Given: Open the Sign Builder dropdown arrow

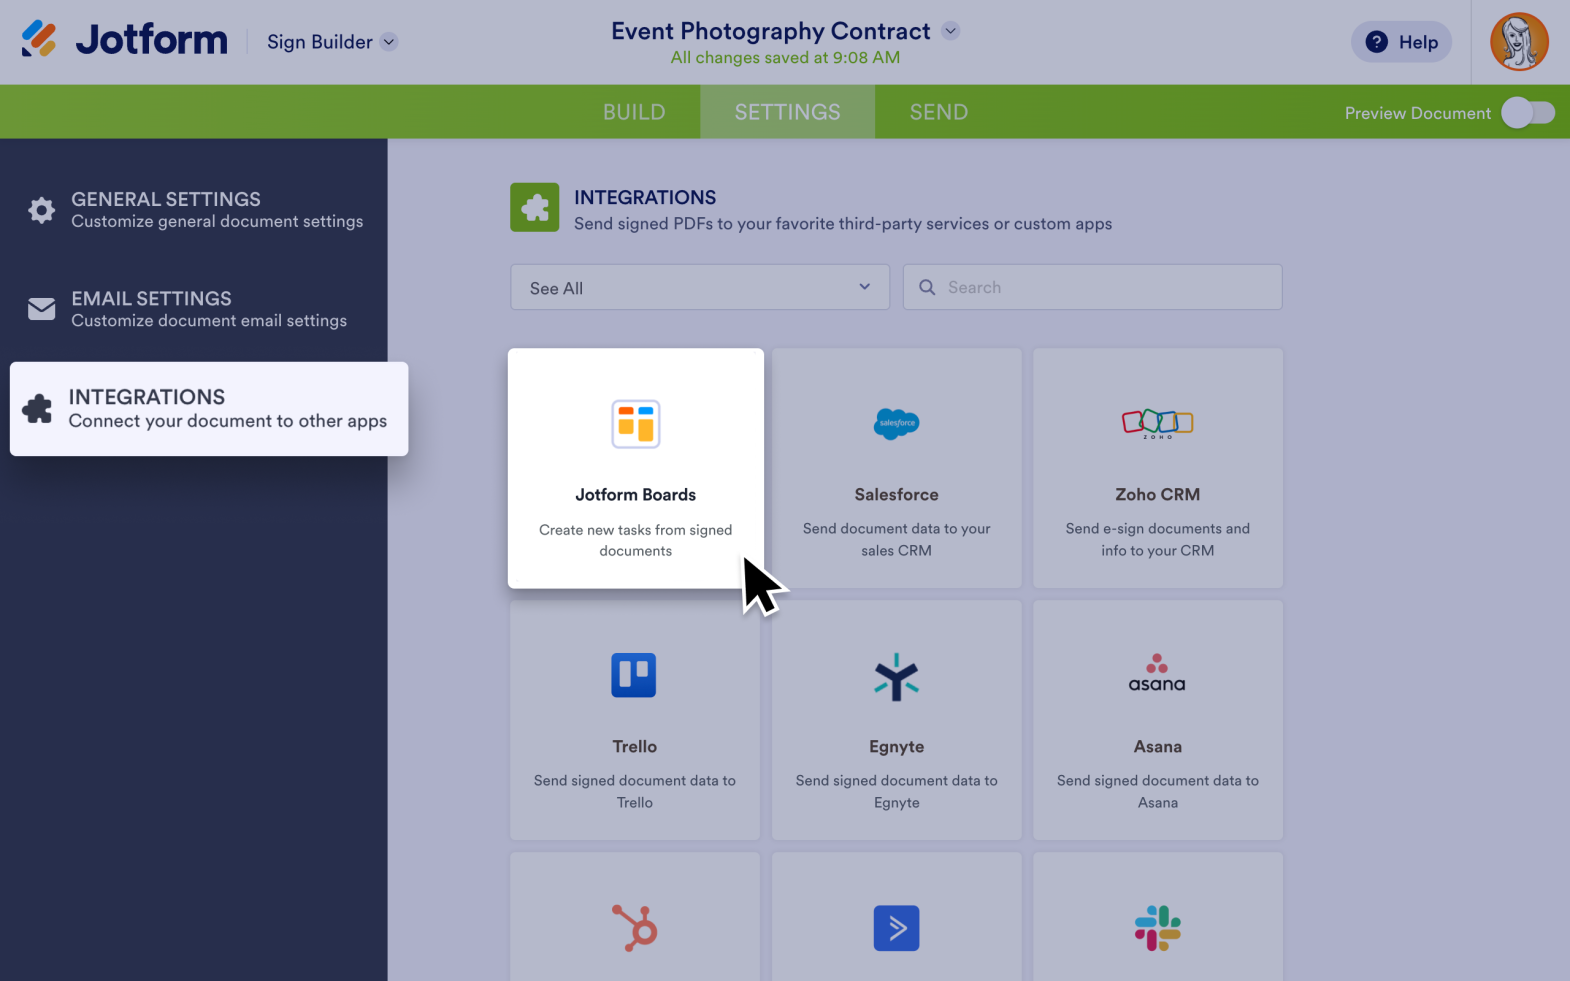Looking at the screenshot, I should point(389,42).
